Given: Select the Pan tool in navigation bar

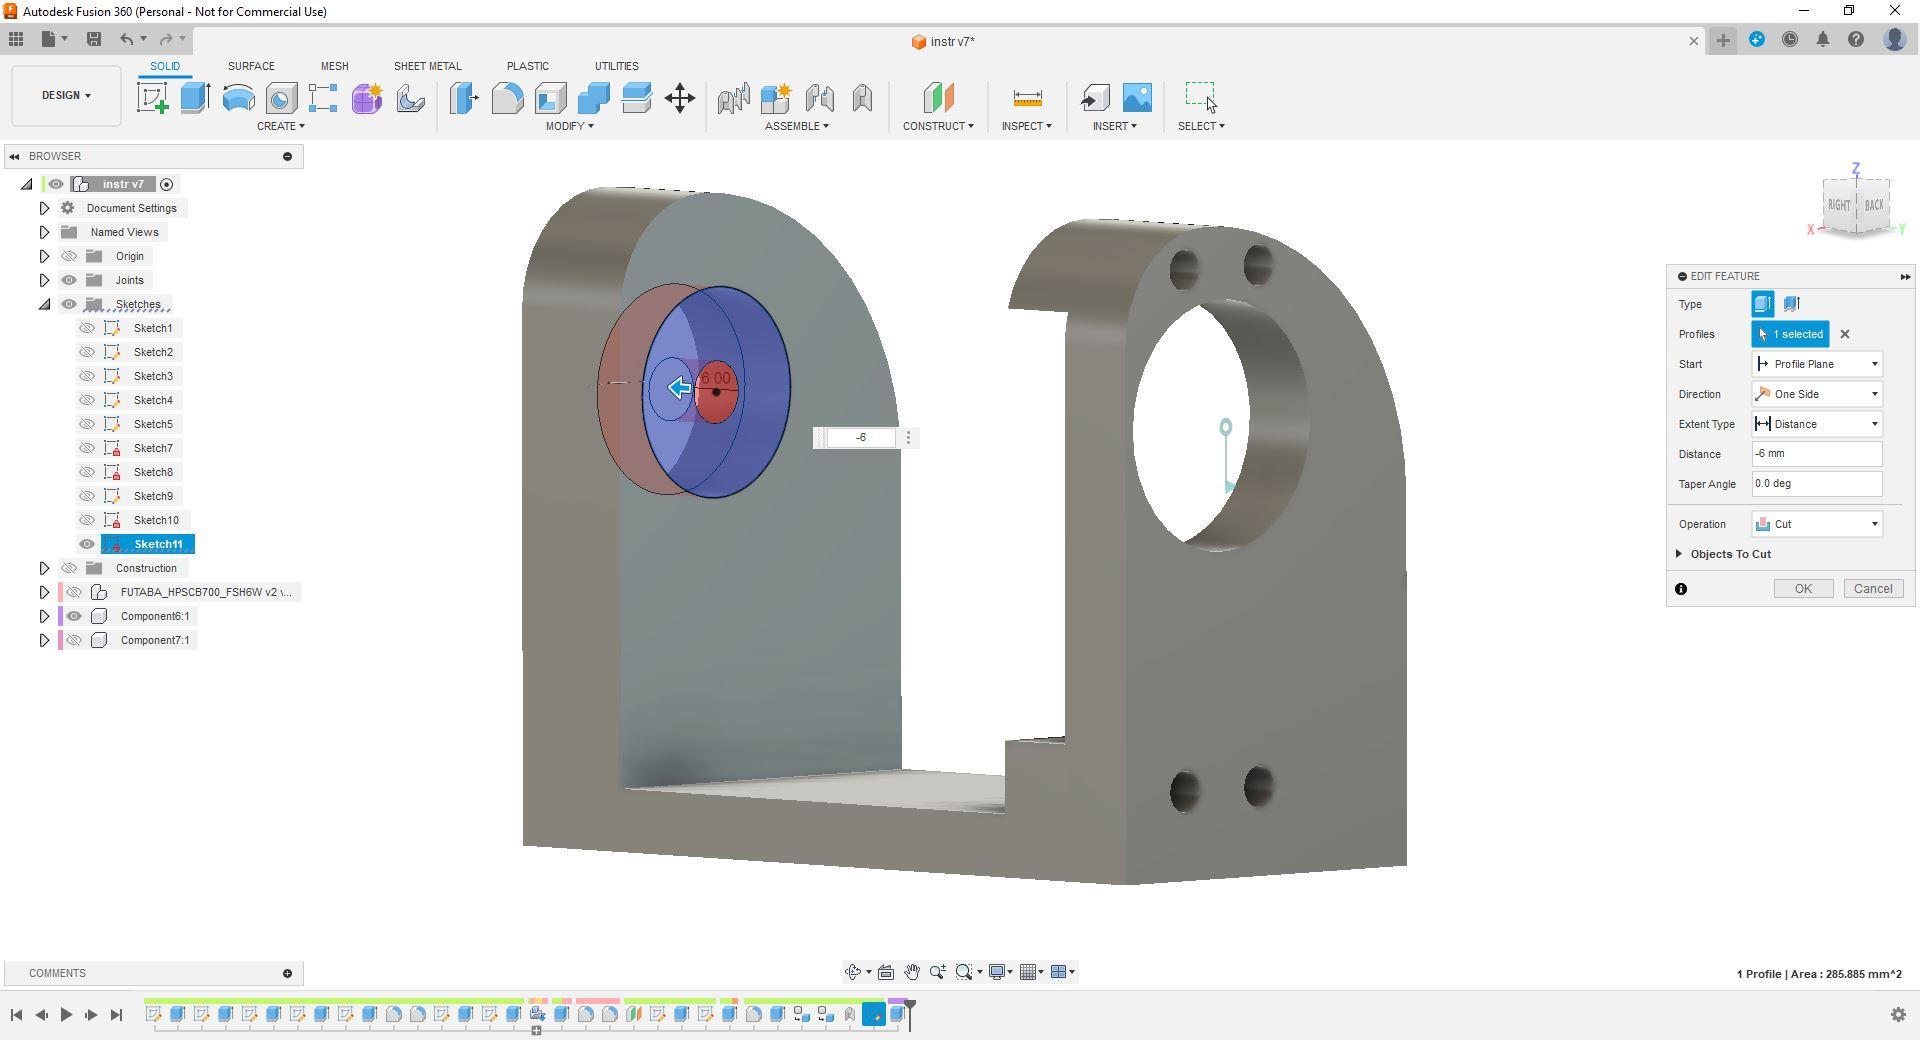Looking at the screenshot, I should click(912, 972).
